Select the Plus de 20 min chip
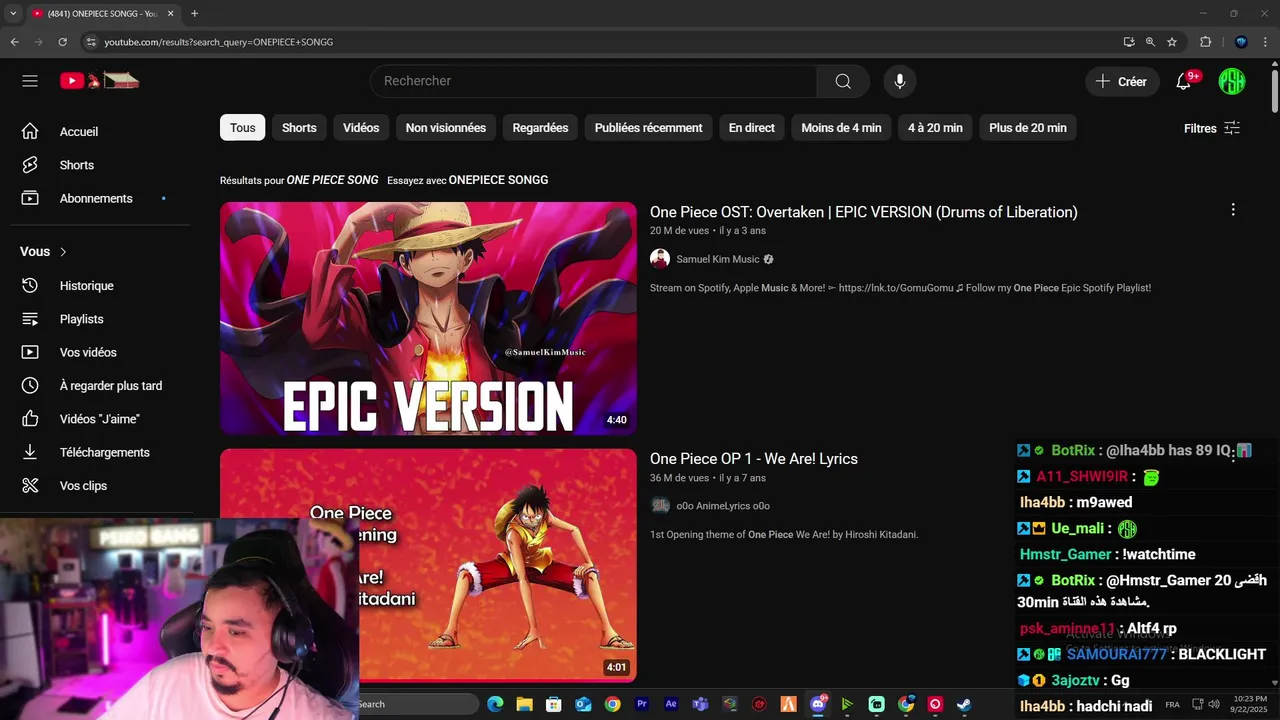Screen dimensions: 1280x720 click(1028, 128)
